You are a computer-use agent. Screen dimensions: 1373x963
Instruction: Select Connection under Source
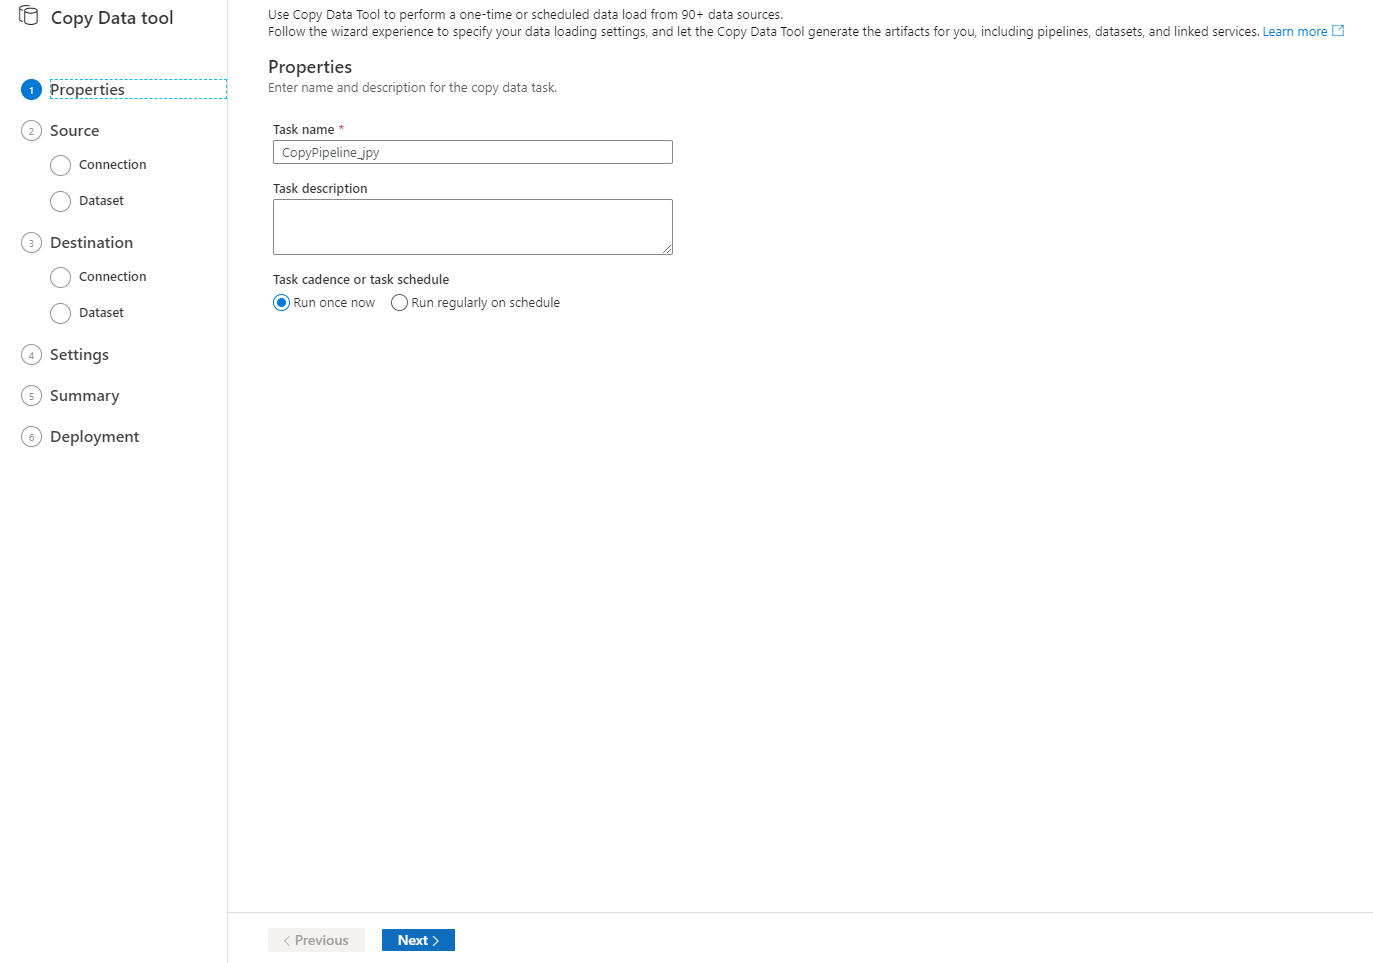tap(112, 165)
